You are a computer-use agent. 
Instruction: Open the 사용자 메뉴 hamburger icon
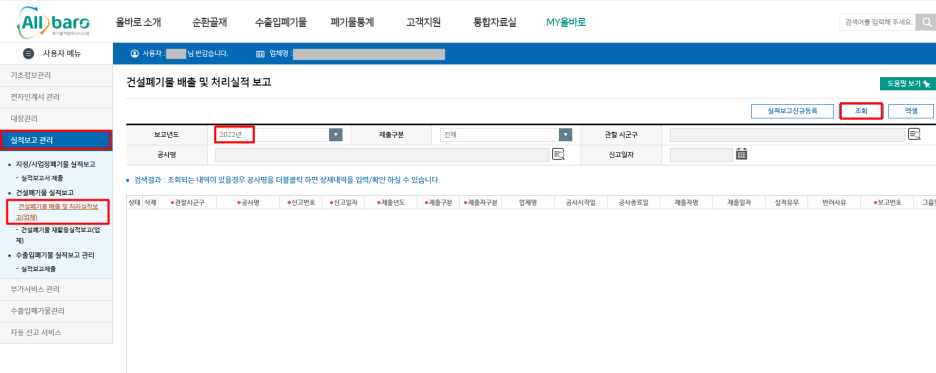coord(28,54)
